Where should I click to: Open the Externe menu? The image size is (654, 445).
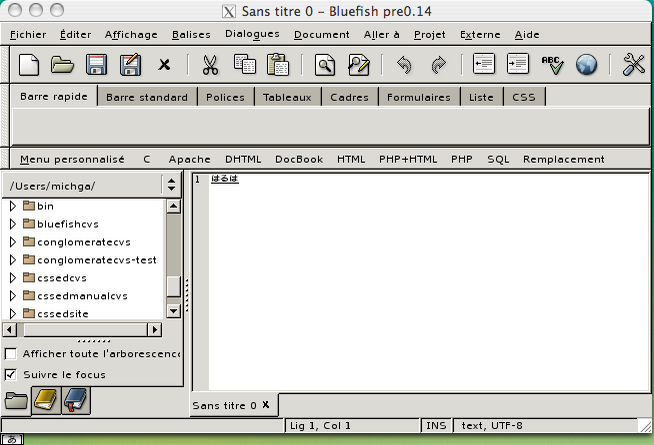pos(480,35)
